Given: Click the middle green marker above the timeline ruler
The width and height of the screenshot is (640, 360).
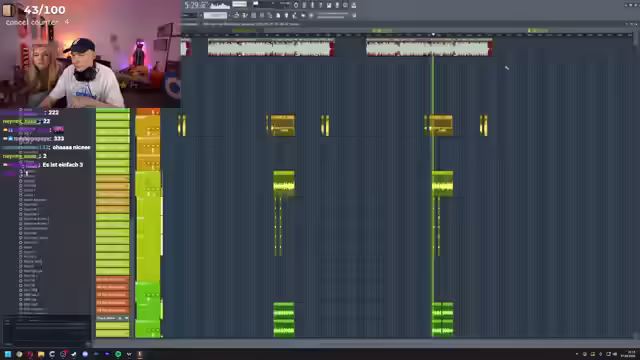Looking at the screenshot, I should pos(382,30).
